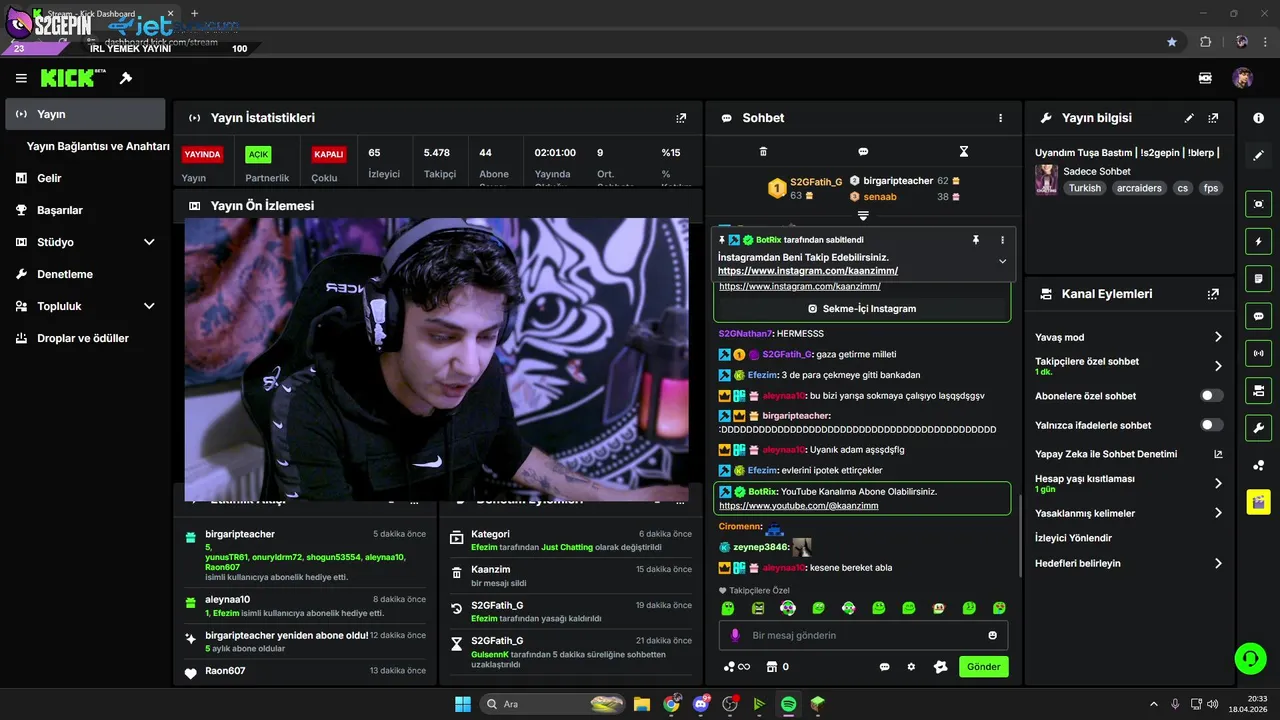
Task: Click the info icon in the right sidebar
Action: tap(1258, 118)
